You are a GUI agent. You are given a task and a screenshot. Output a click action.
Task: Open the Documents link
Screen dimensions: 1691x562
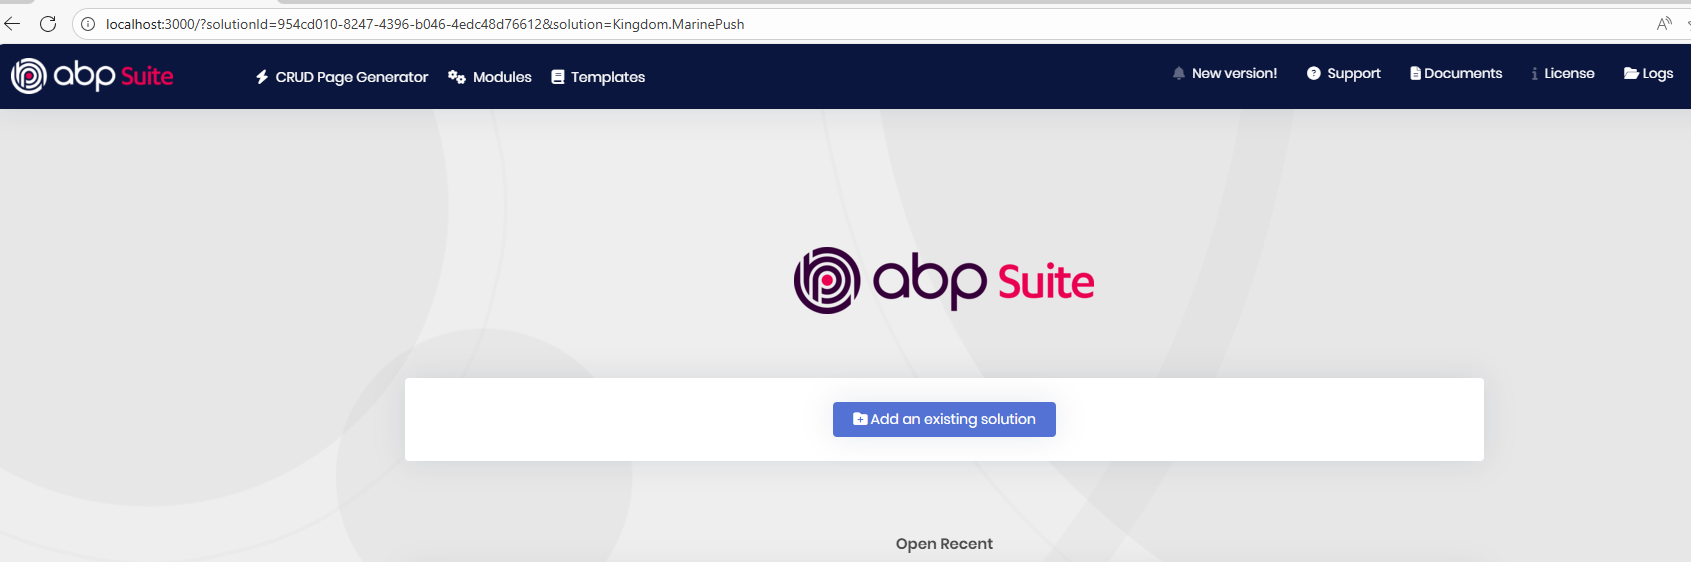click(1456, 73)
